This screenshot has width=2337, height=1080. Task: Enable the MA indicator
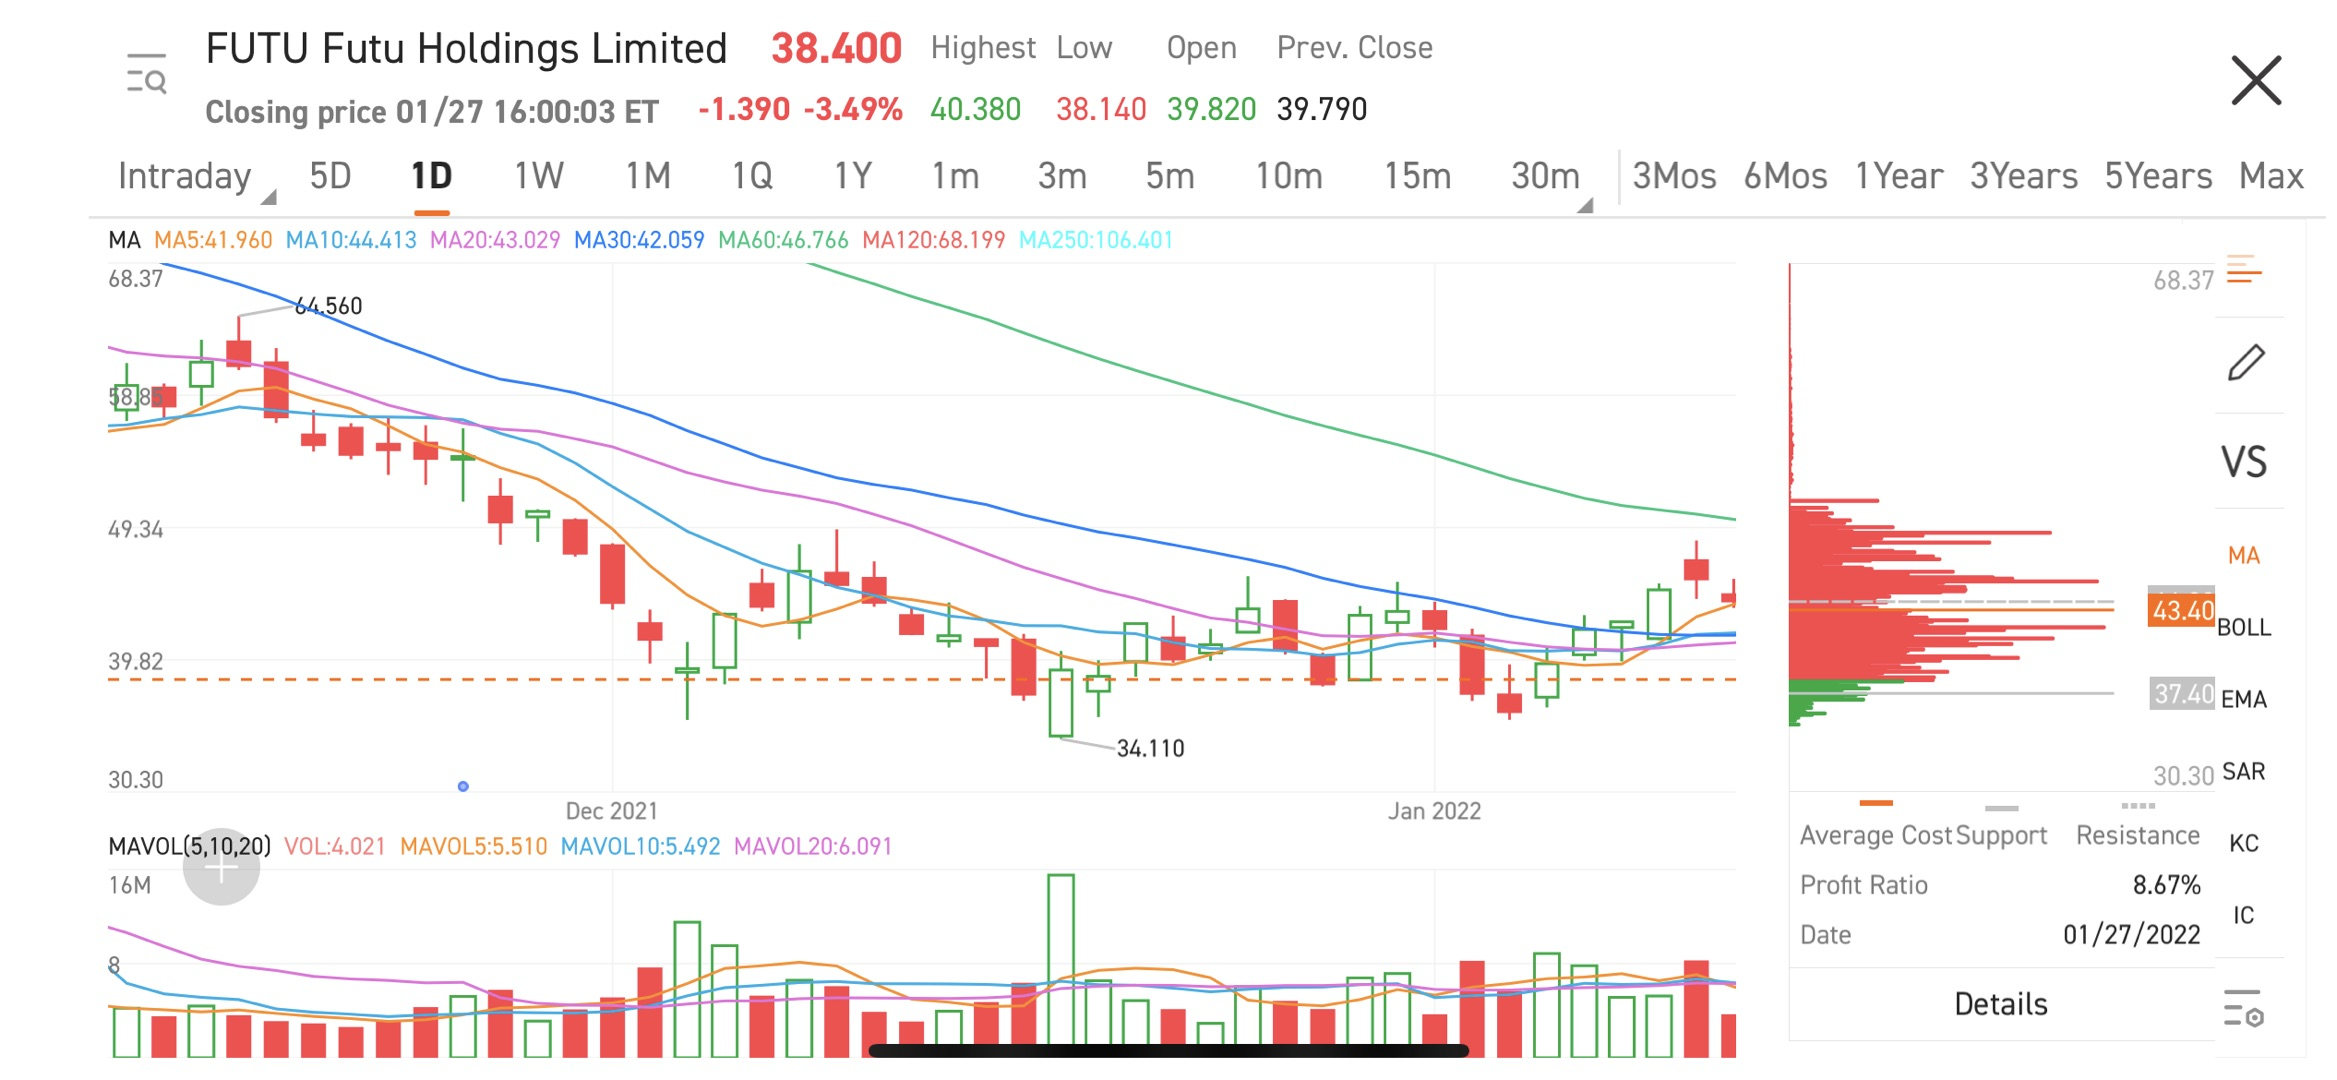pyautogui.click(x=2244, y=555)
